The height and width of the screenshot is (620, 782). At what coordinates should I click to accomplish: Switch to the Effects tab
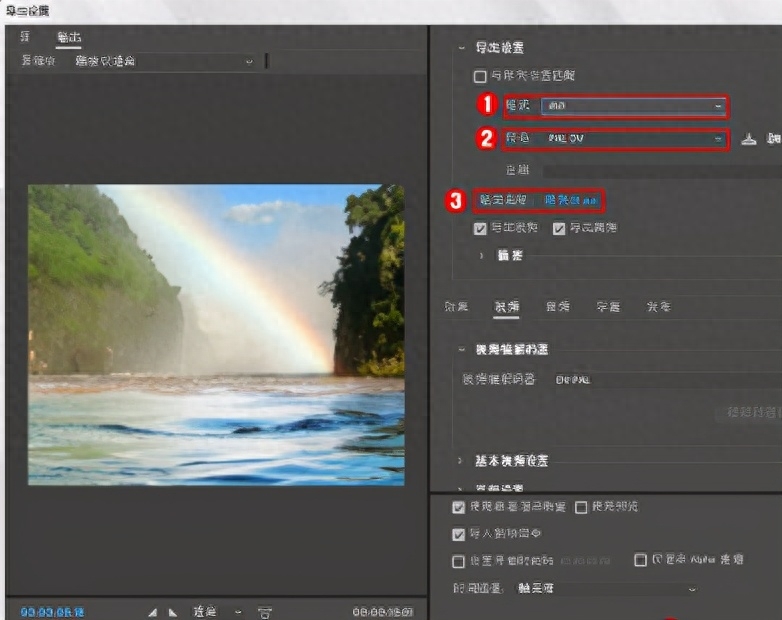[x=456, y=307]
